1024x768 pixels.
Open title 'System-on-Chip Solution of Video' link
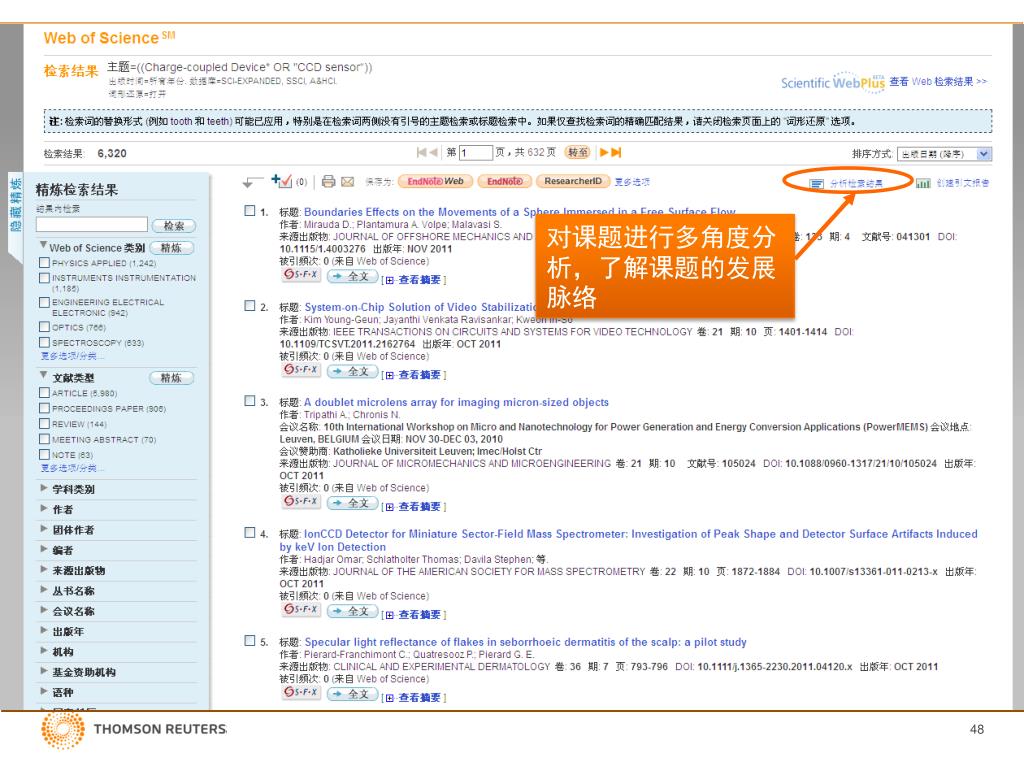421,307
